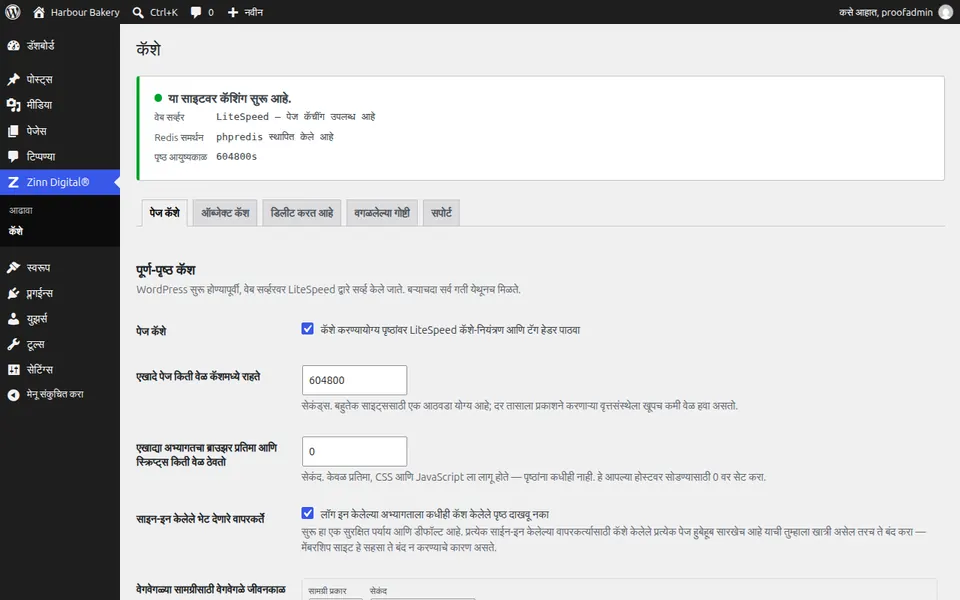Open आढावा submenu item
This screenshot has height=600, width=960.
click(21, 211)
